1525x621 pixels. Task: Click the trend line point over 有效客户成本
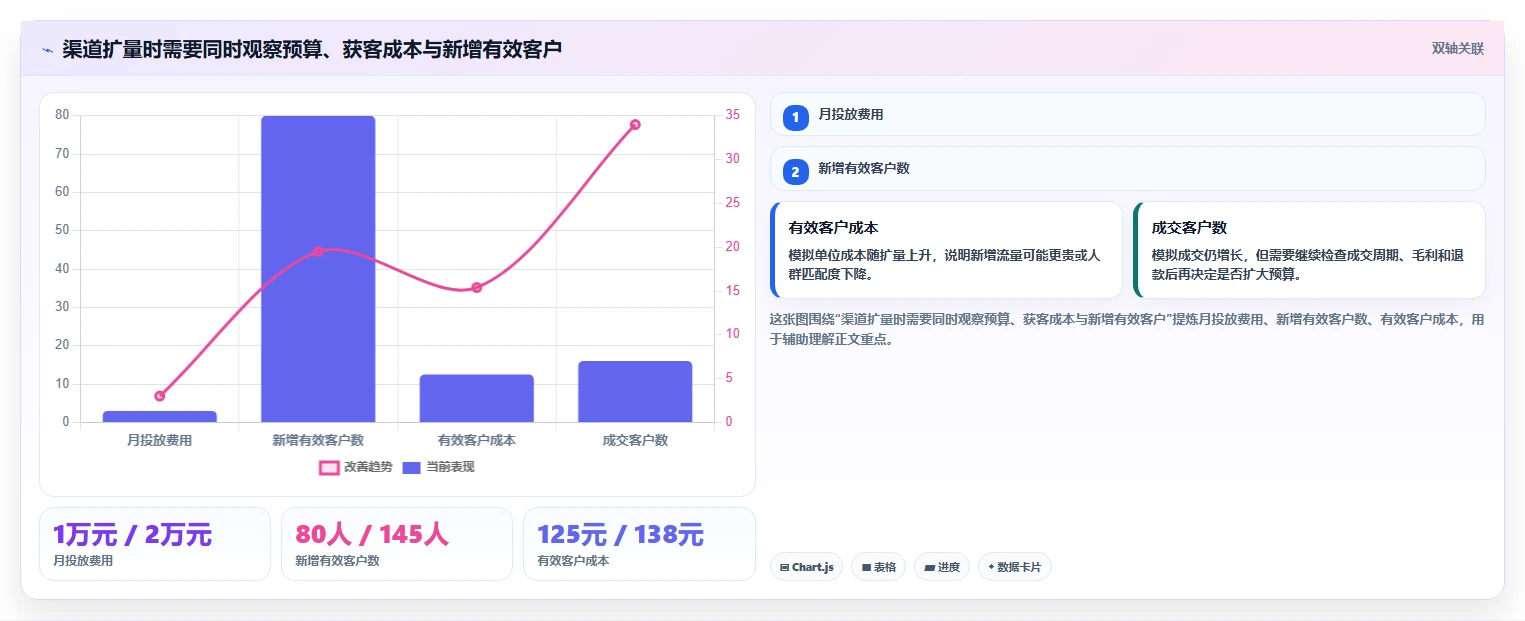click(x=476, y=288)
